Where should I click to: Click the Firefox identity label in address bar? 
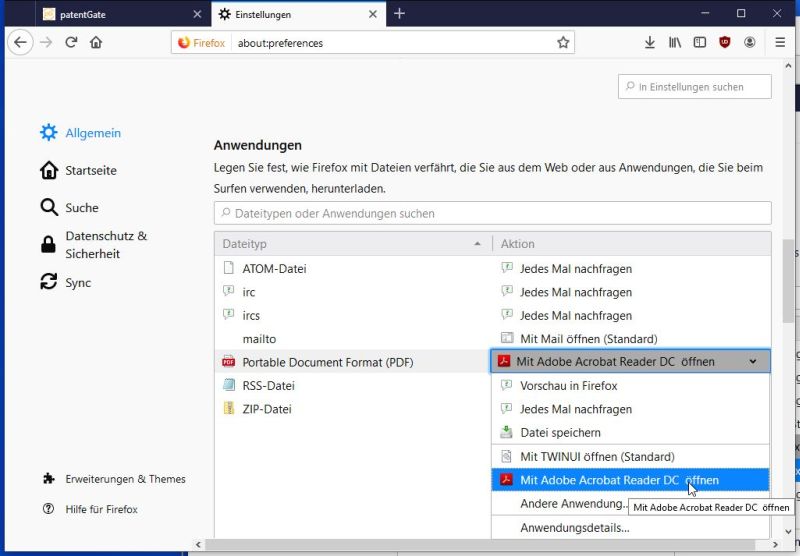(x=201, y=43)
